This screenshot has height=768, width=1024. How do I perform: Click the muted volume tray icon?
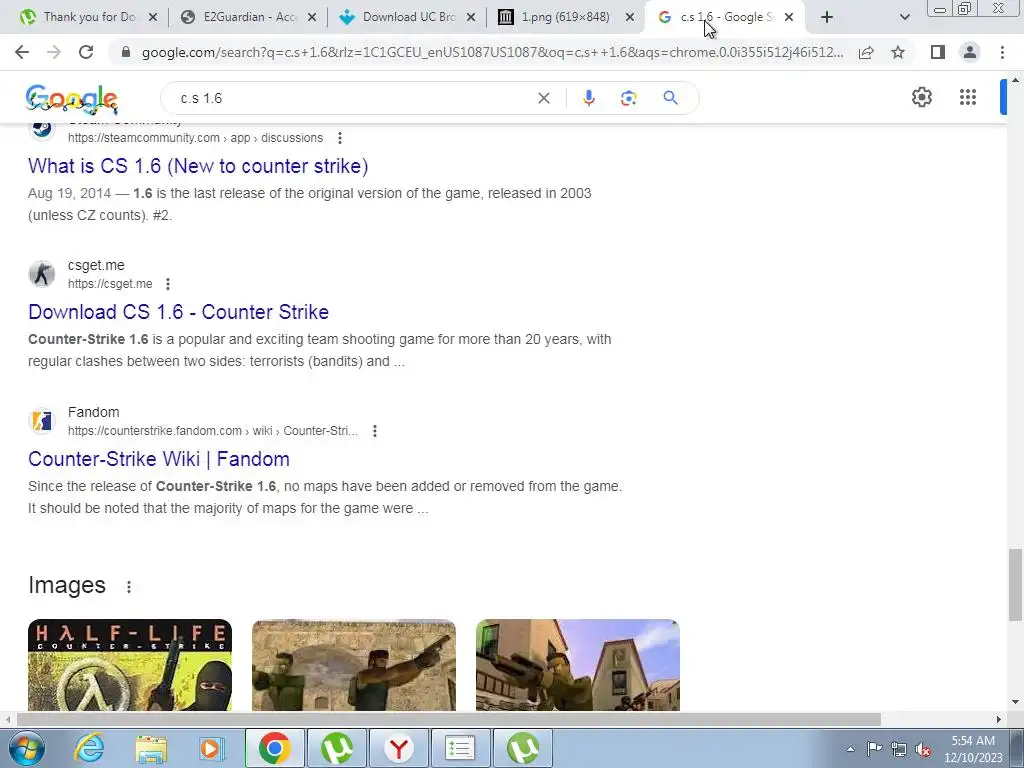click(x=923, y=749)
